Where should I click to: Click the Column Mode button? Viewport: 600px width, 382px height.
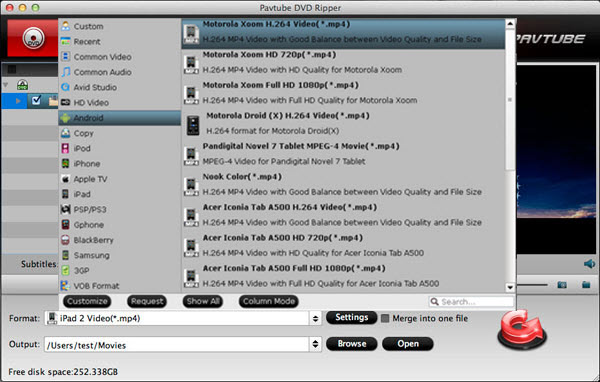(269, 301)
